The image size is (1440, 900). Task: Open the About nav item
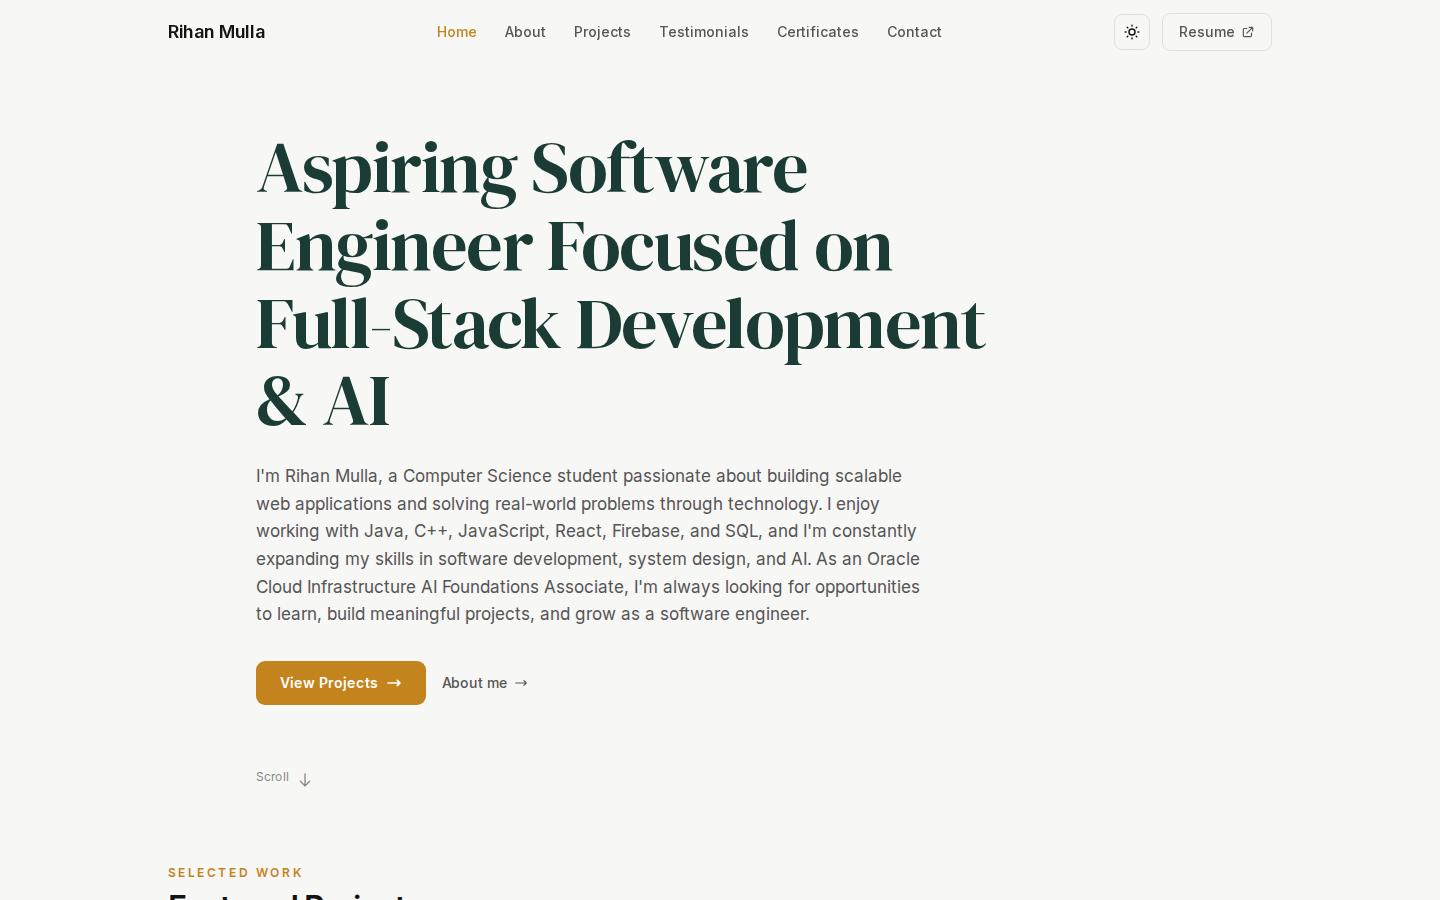pos(525,32)
